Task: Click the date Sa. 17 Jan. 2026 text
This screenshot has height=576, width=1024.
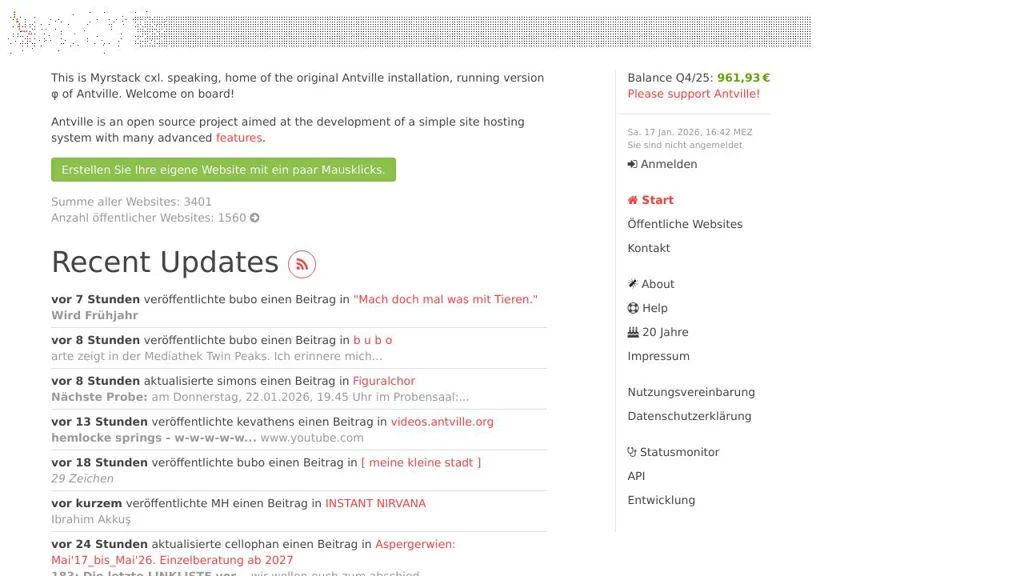Action: click(x=690, y=132)
